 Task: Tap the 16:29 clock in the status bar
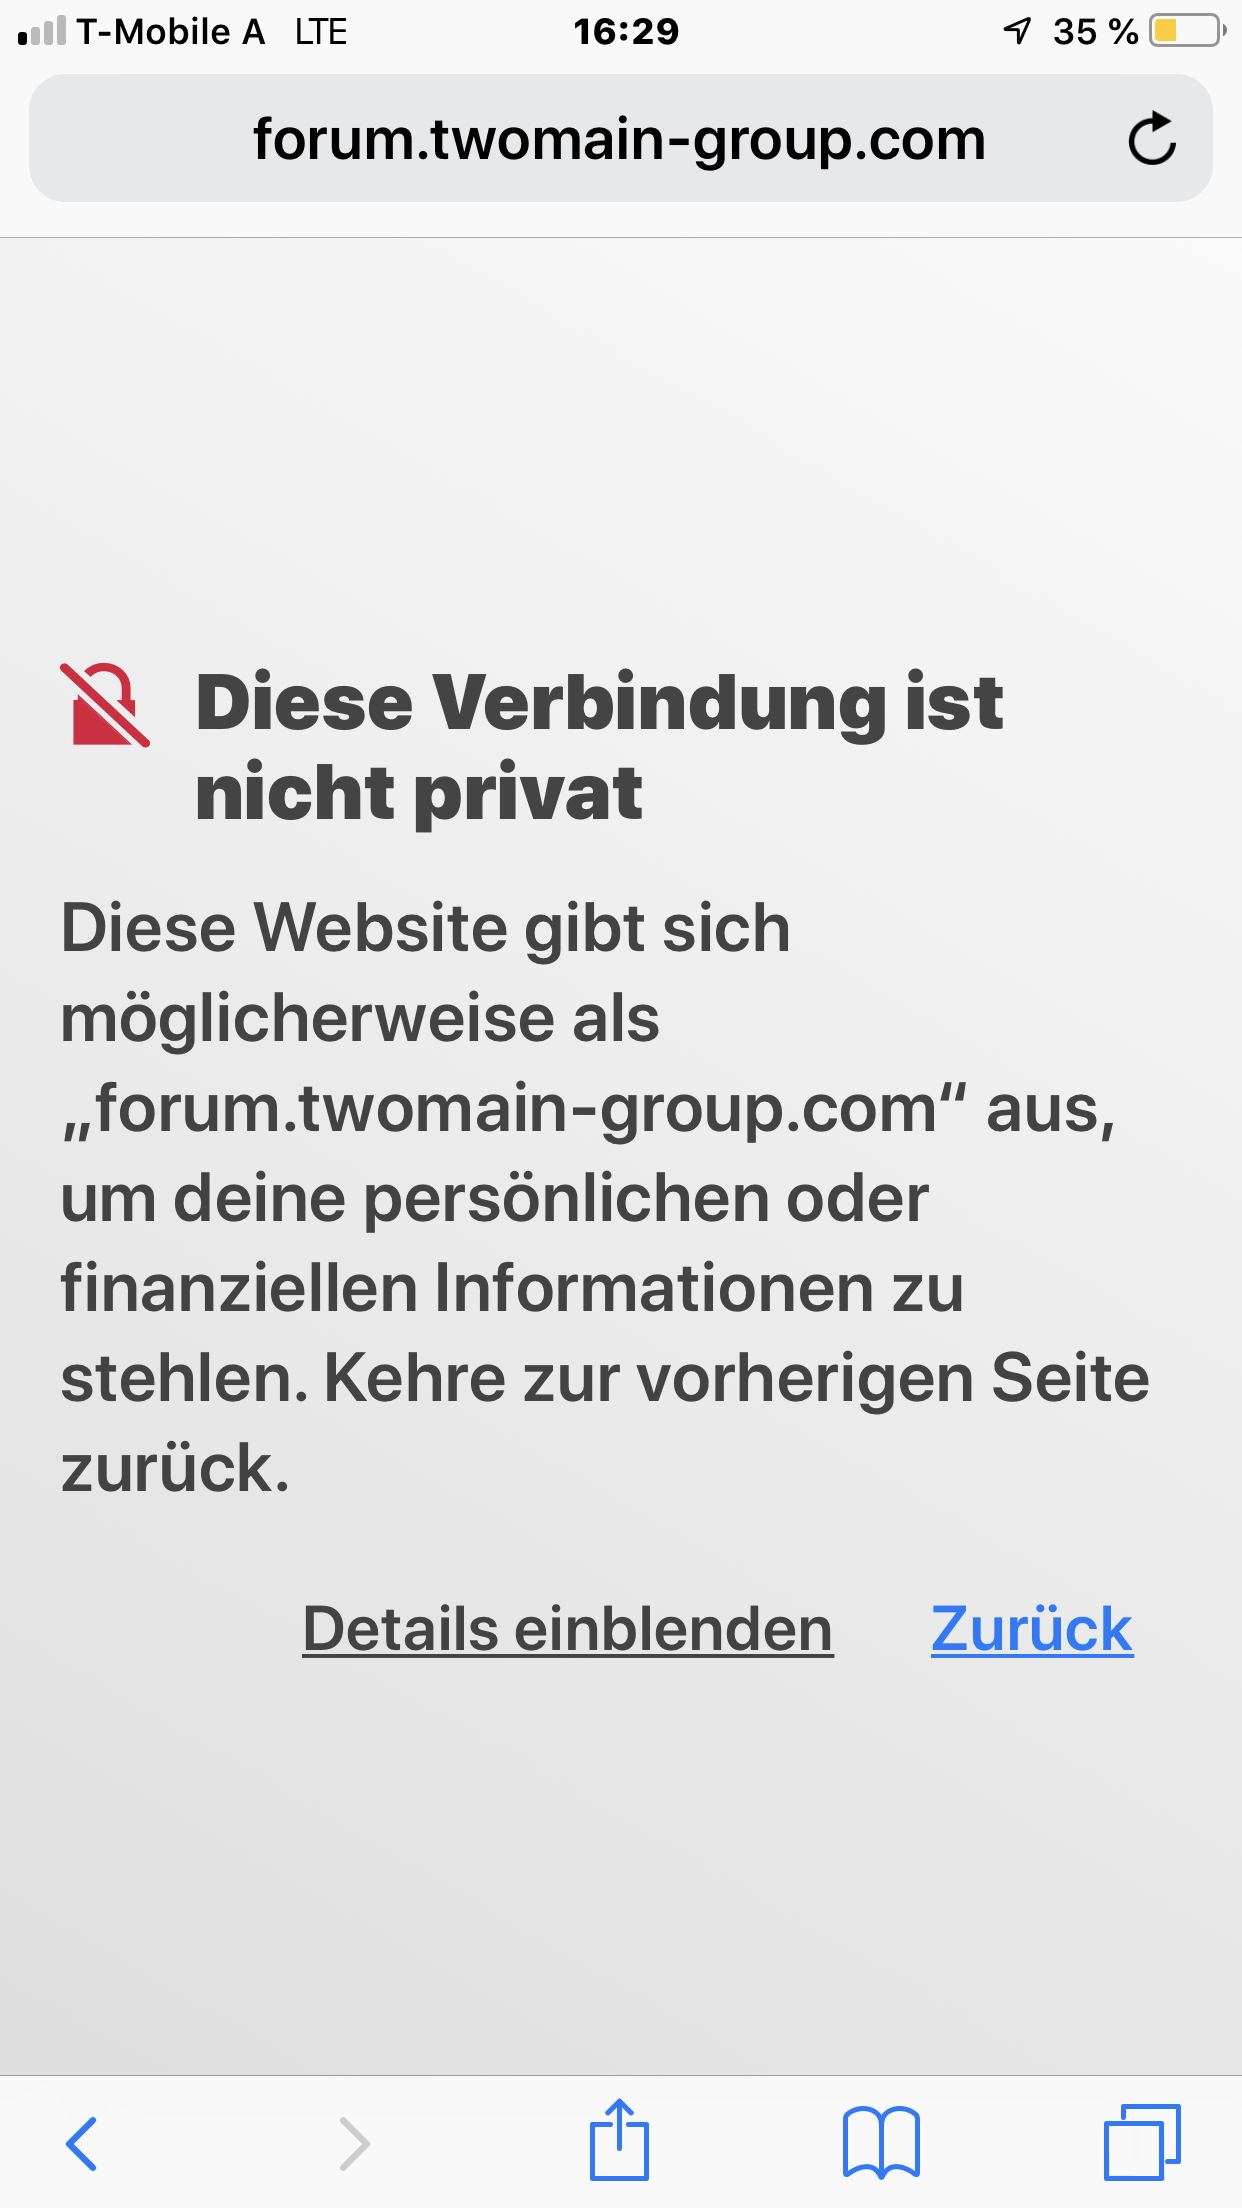(x=626, y=31)
